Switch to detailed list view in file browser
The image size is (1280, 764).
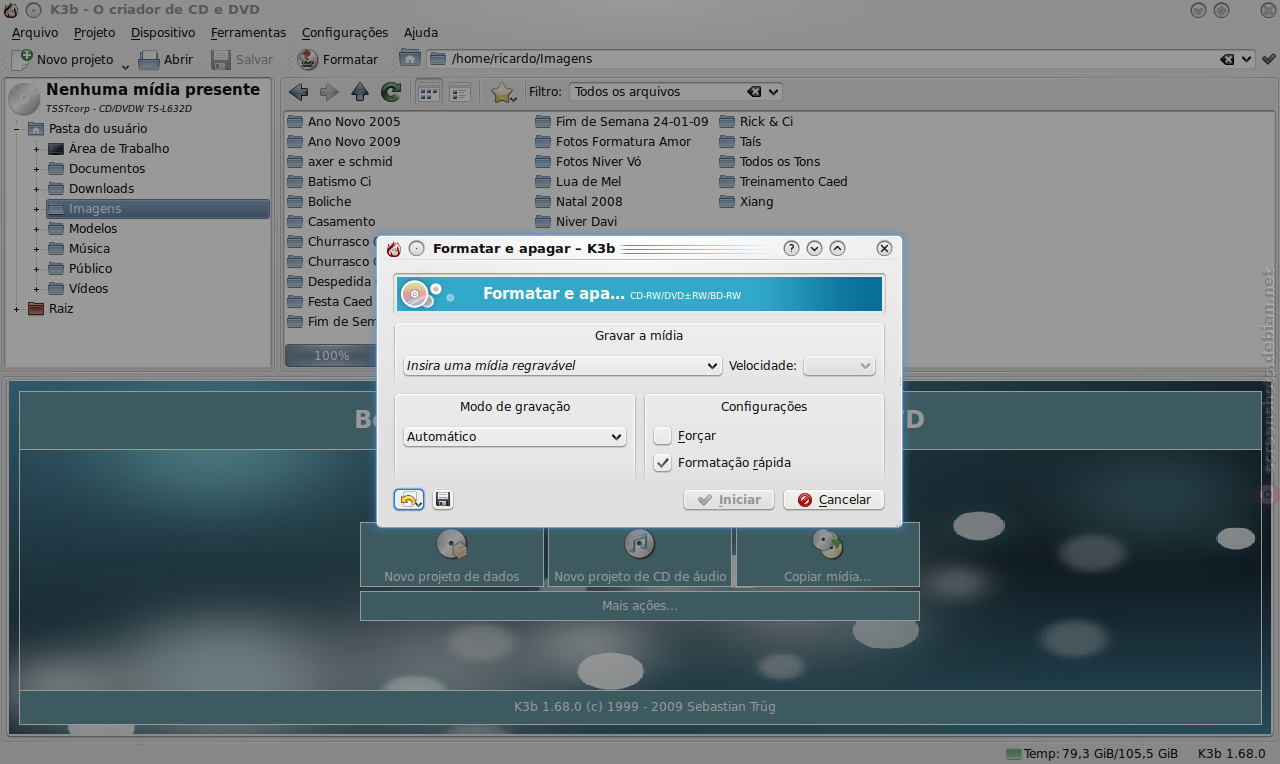click(x=460, y=92)
